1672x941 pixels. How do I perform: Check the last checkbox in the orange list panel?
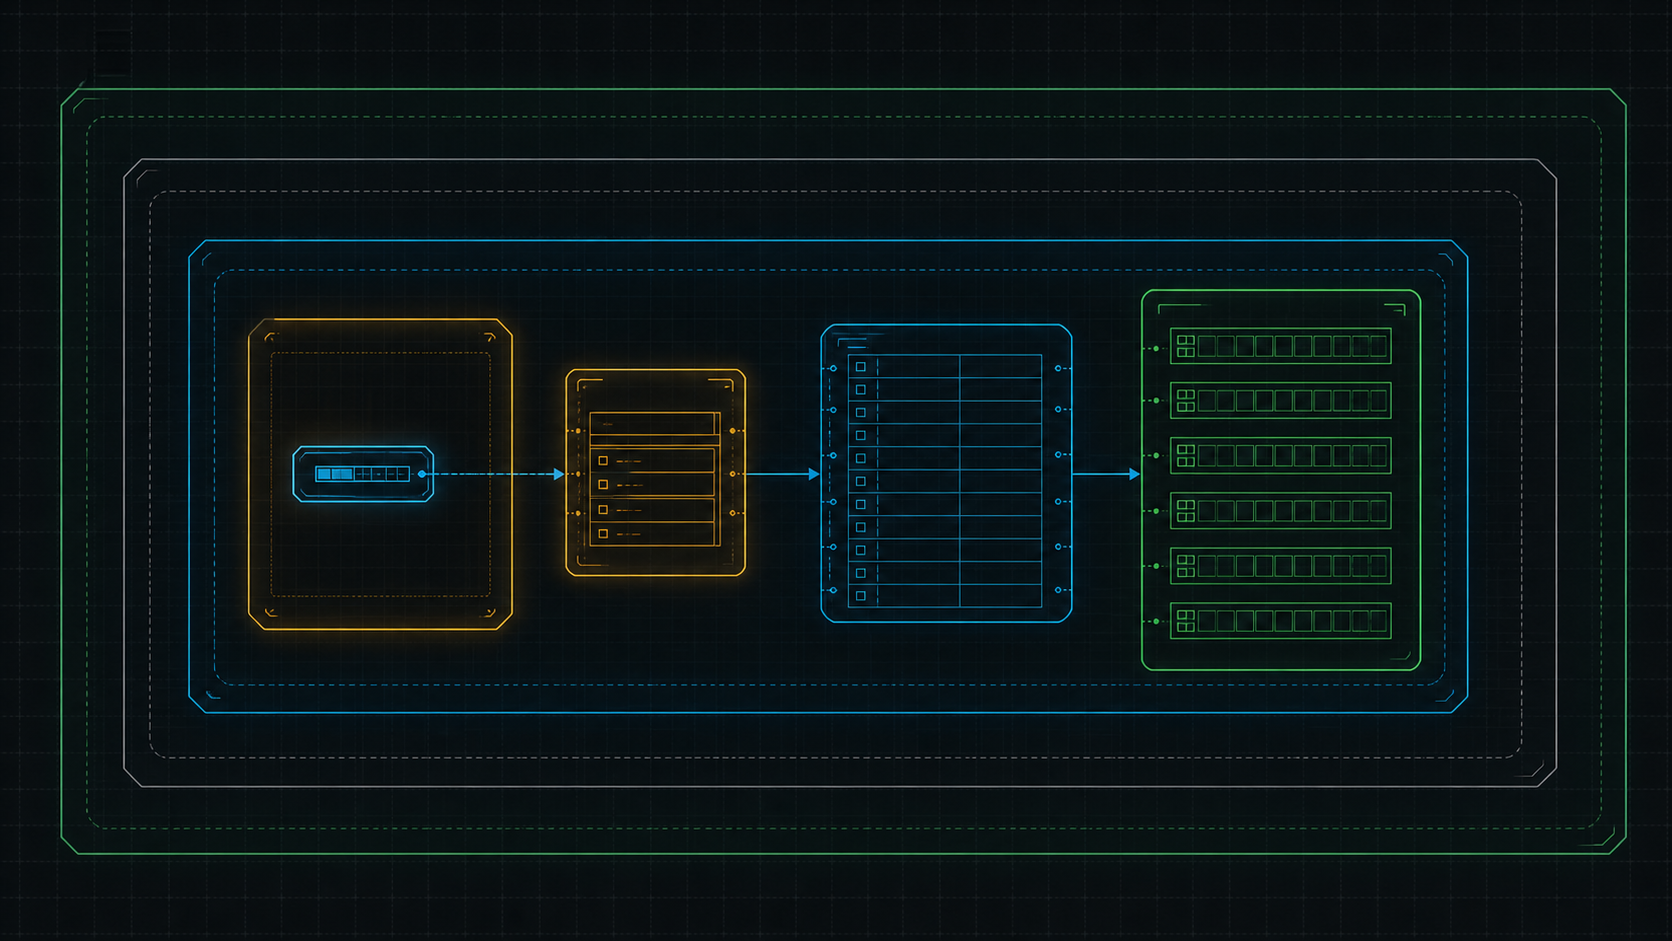click(603, 534)
